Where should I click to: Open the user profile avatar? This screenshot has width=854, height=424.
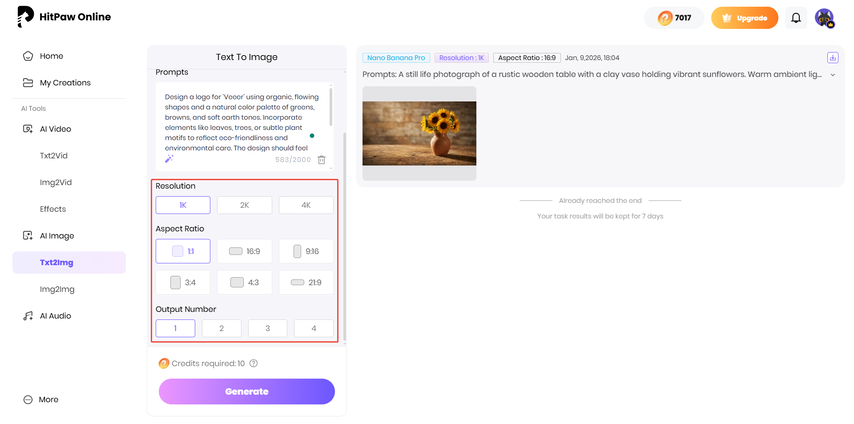[x=824, y=18]
